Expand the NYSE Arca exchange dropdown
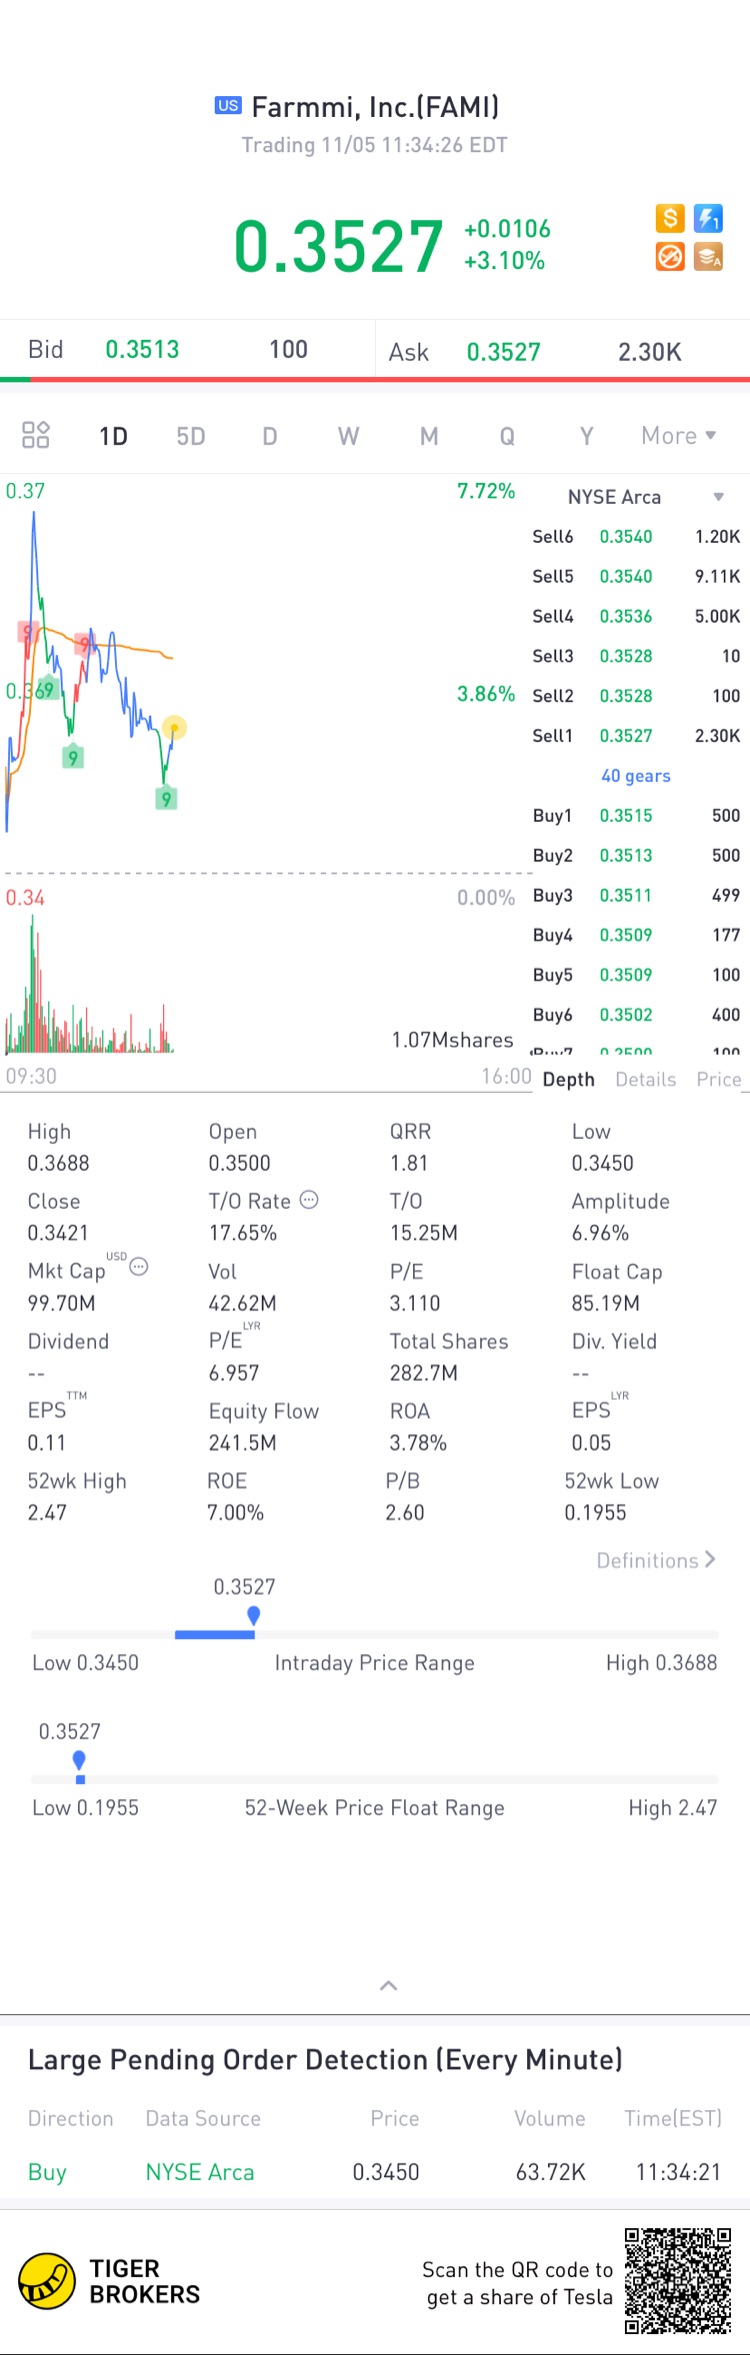Viewport: 750px width, 2355px height. [718, 497]
